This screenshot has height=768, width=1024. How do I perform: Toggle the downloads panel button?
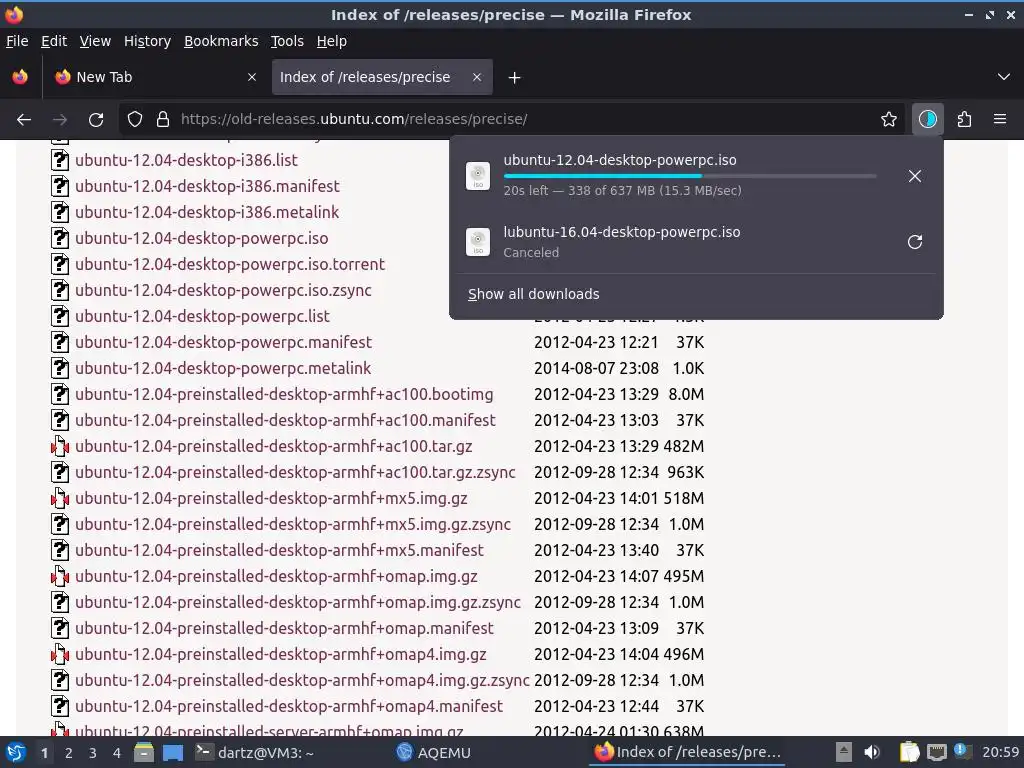pyautogui.click(x=927, y=120)
